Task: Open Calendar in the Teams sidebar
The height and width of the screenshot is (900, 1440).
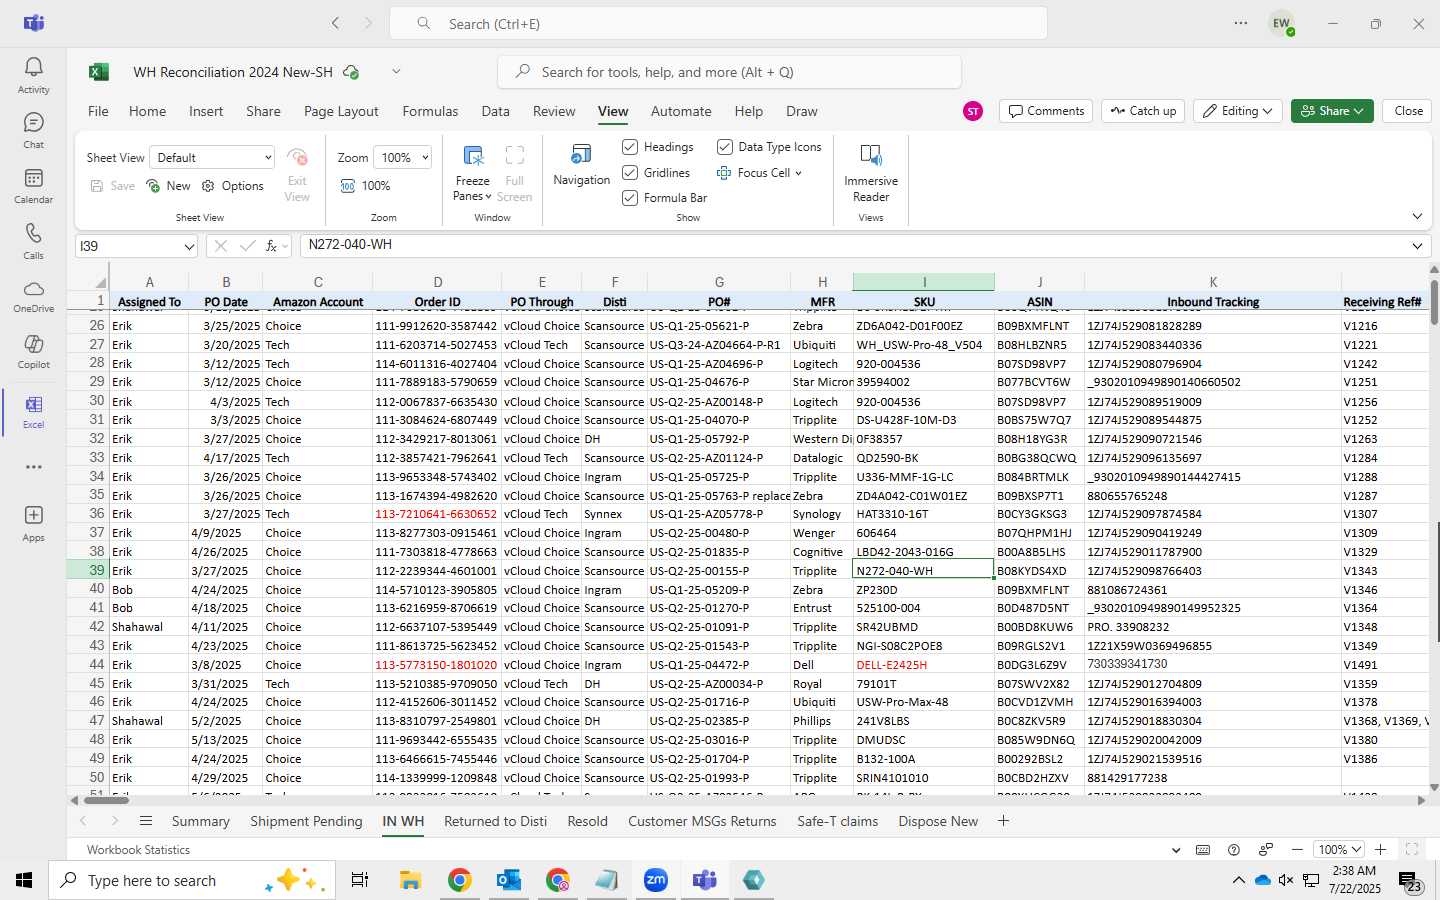Action: (33, 185)
